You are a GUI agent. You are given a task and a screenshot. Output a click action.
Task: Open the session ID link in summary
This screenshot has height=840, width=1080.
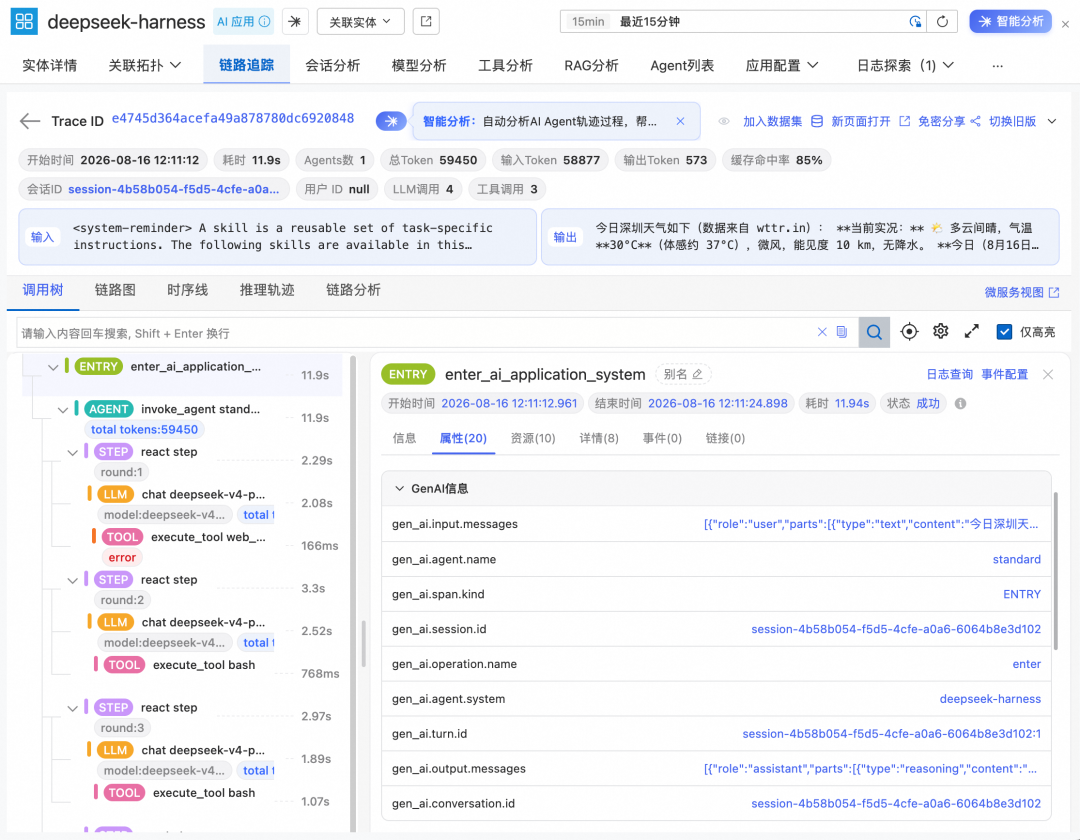[174, 189]
